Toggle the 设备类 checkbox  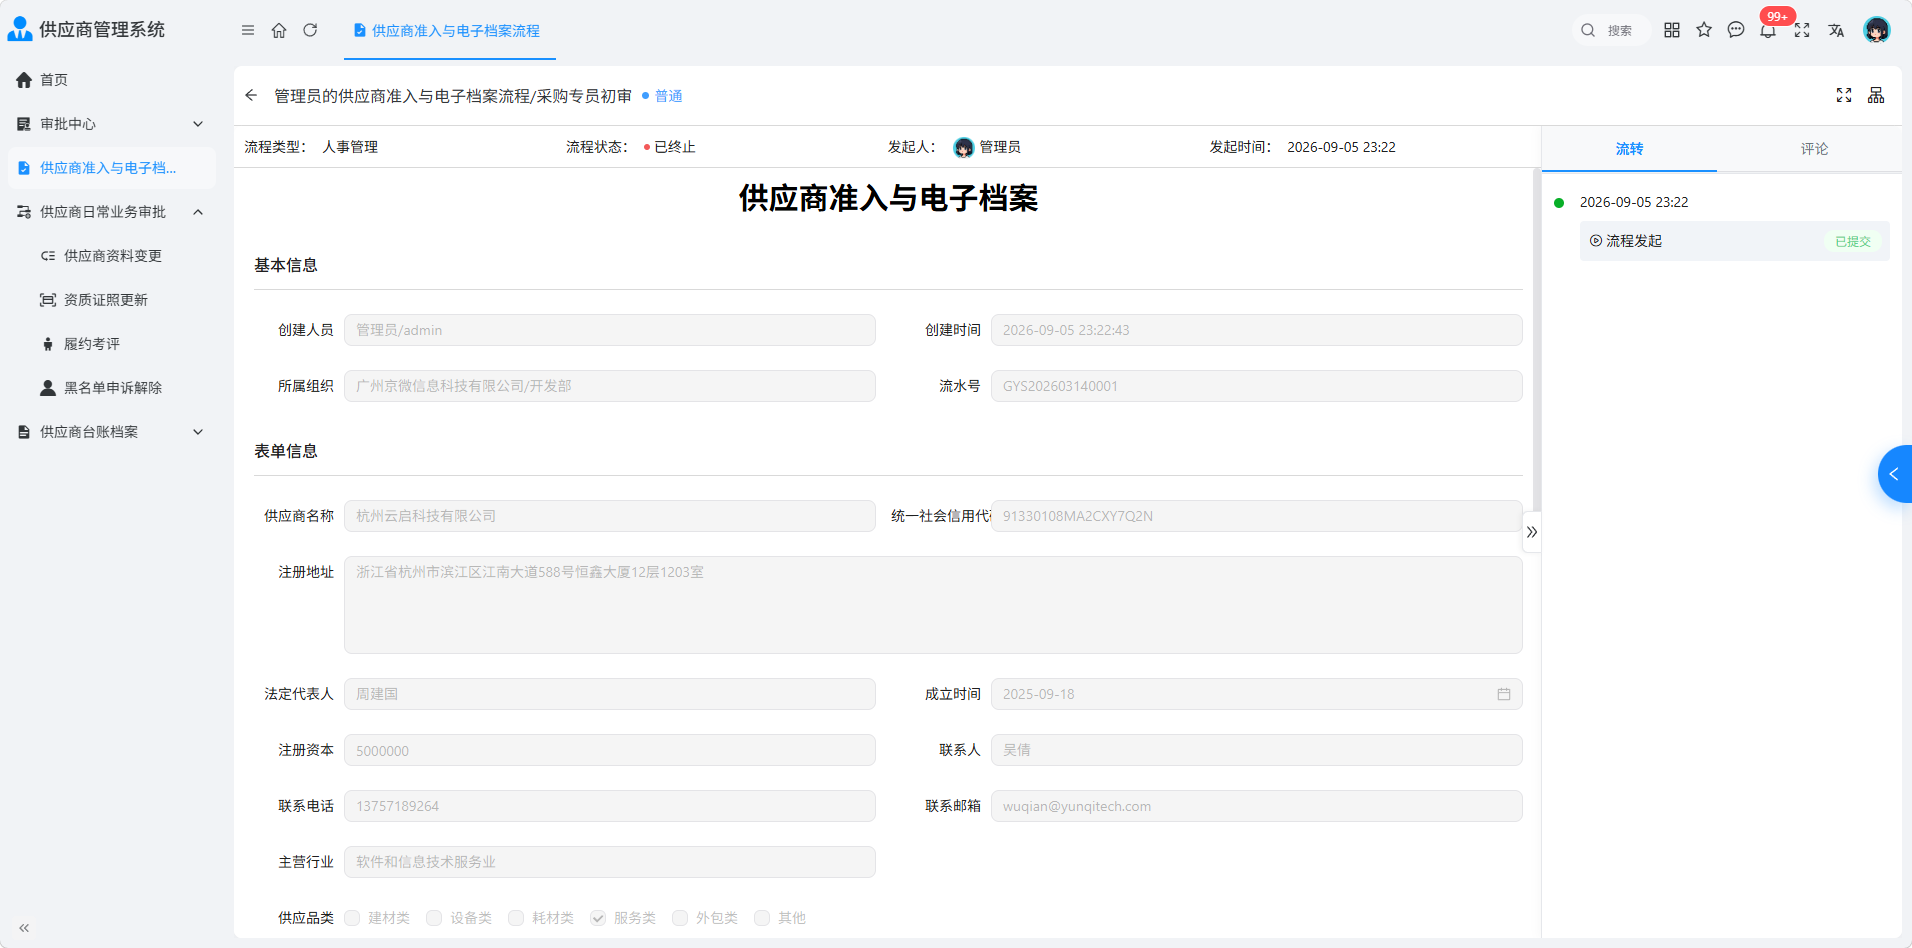click(434, 918)
